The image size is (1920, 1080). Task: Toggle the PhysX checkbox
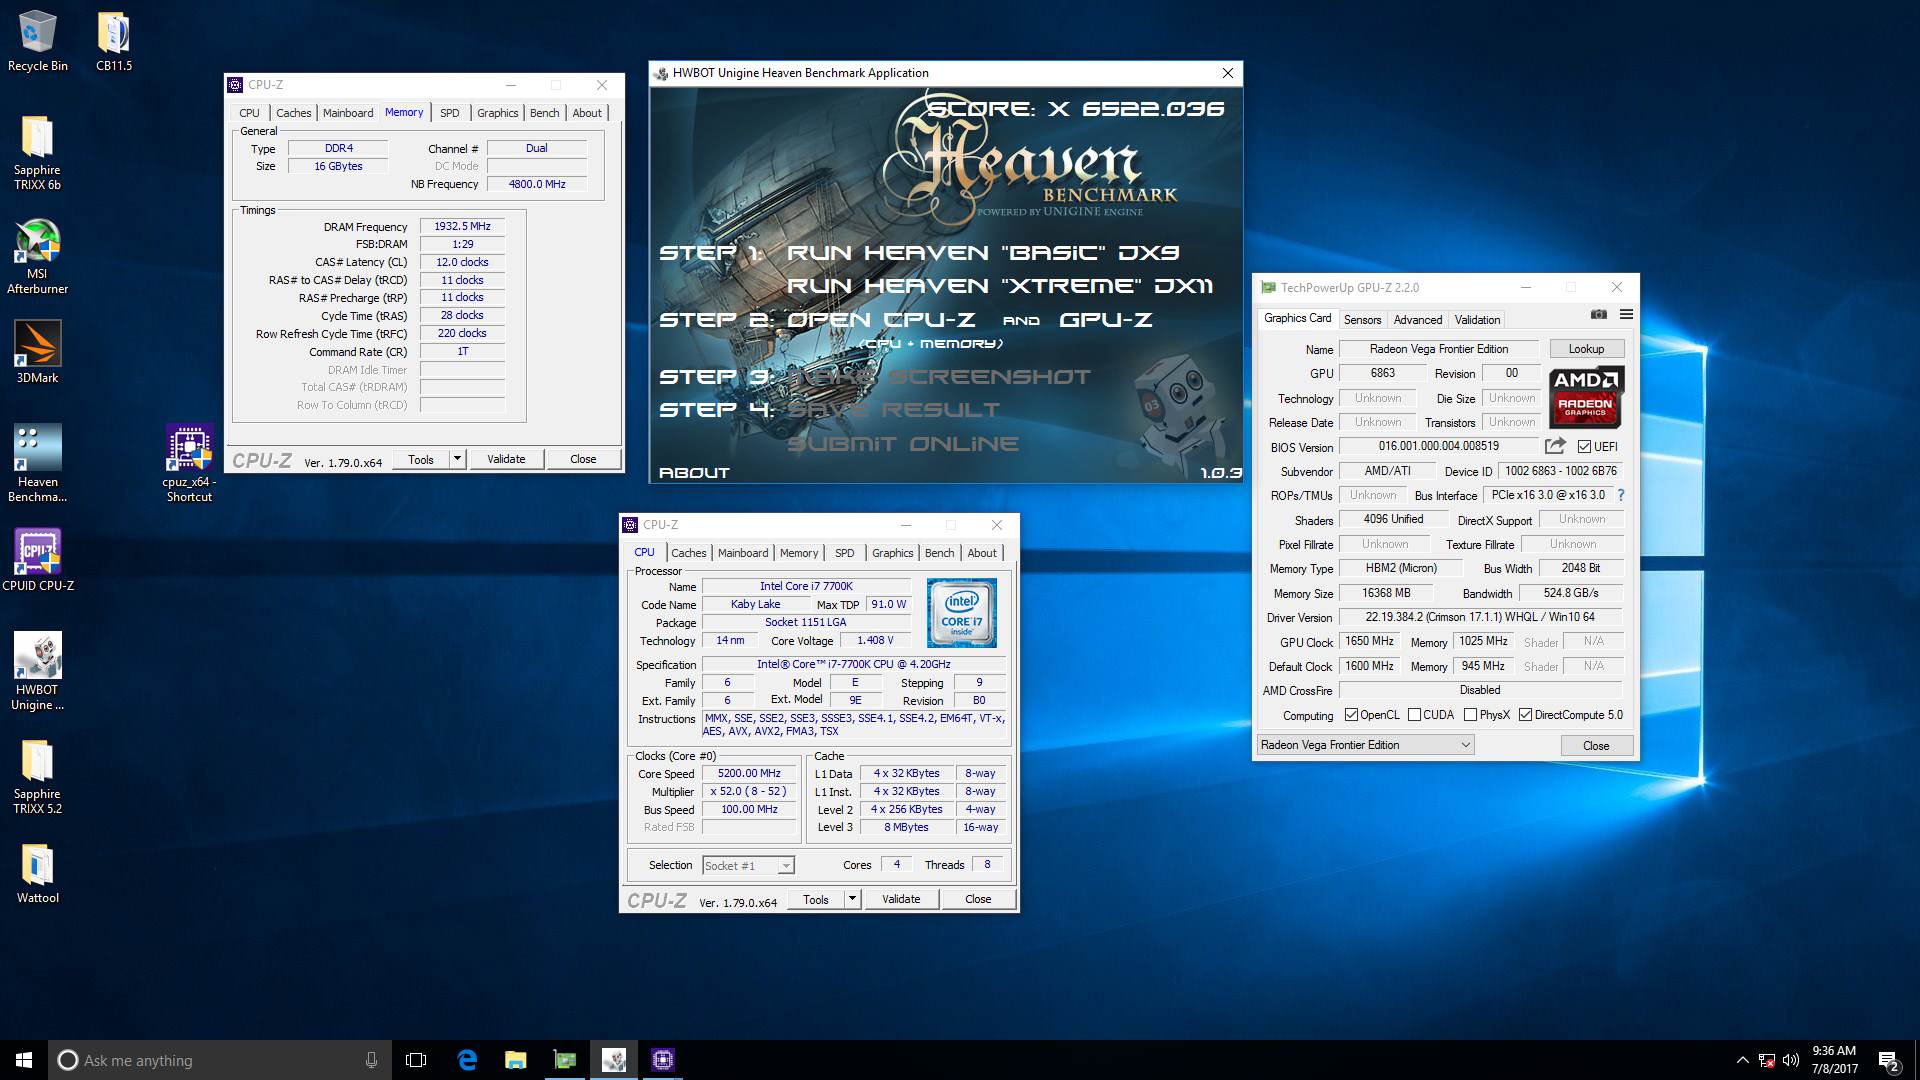pos(1470,715)
